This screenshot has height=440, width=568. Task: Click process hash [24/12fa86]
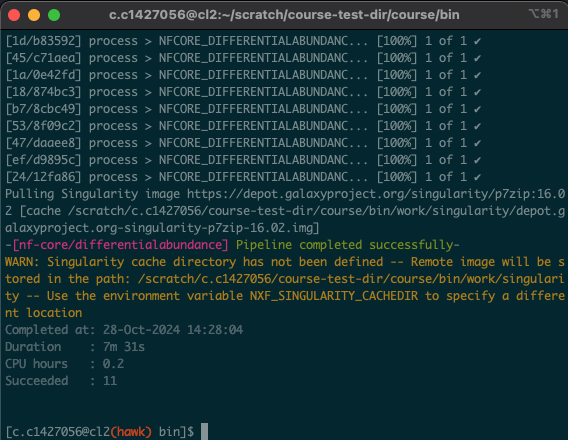[43, 177]
